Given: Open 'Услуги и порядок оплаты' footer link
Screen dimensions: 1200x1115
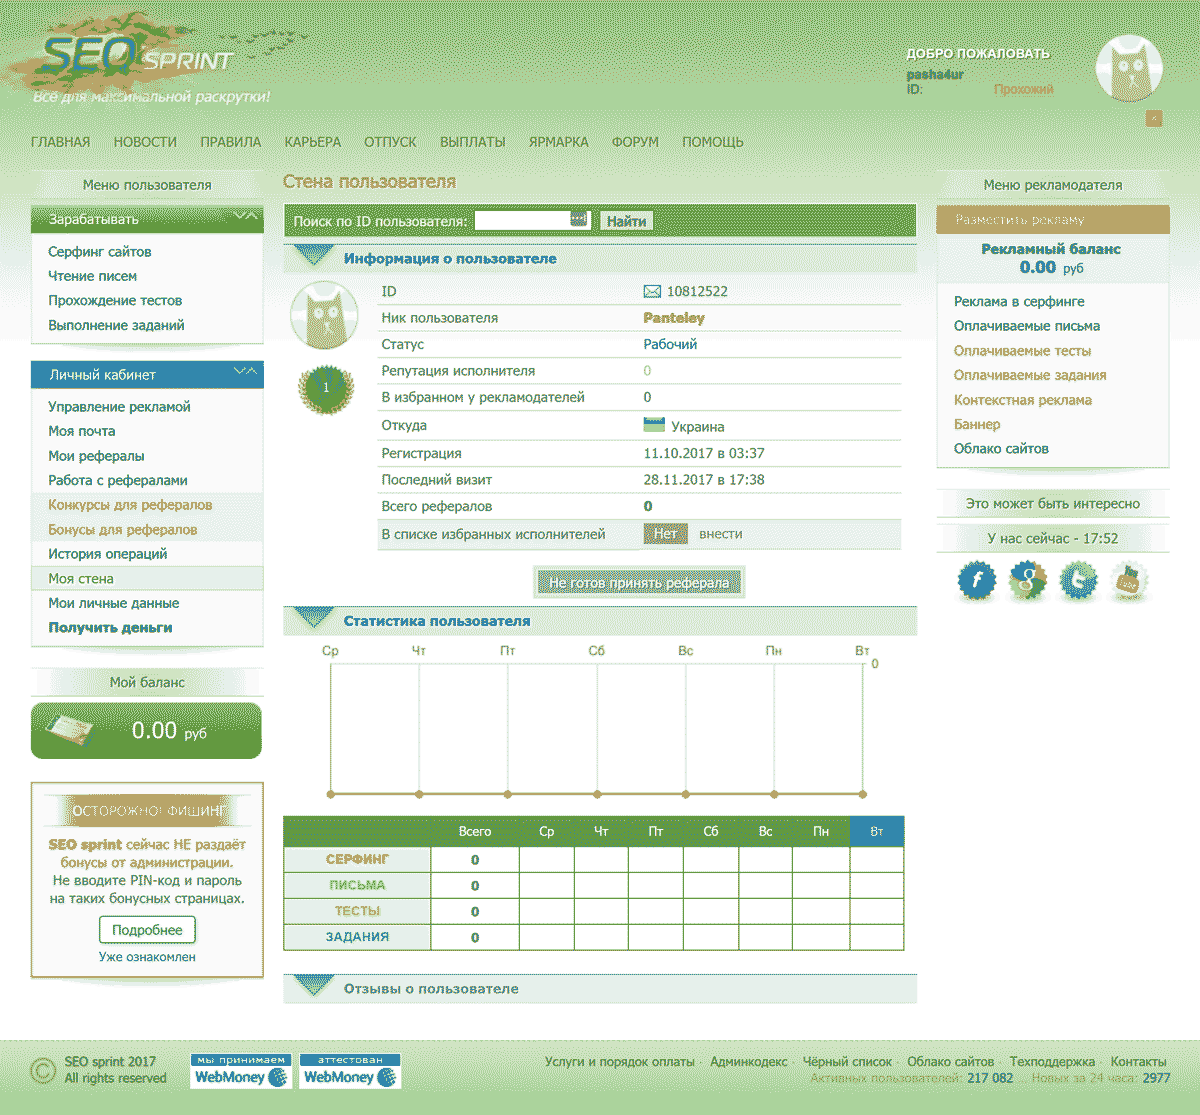Looking at the screenshot, I should 620,1062.
